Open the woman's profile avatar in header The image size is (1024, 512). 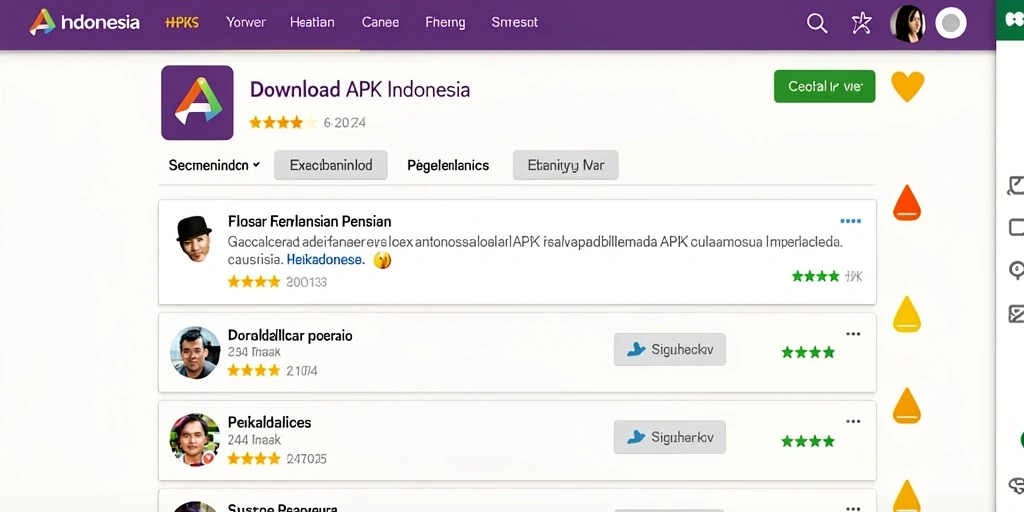(908, 24)
